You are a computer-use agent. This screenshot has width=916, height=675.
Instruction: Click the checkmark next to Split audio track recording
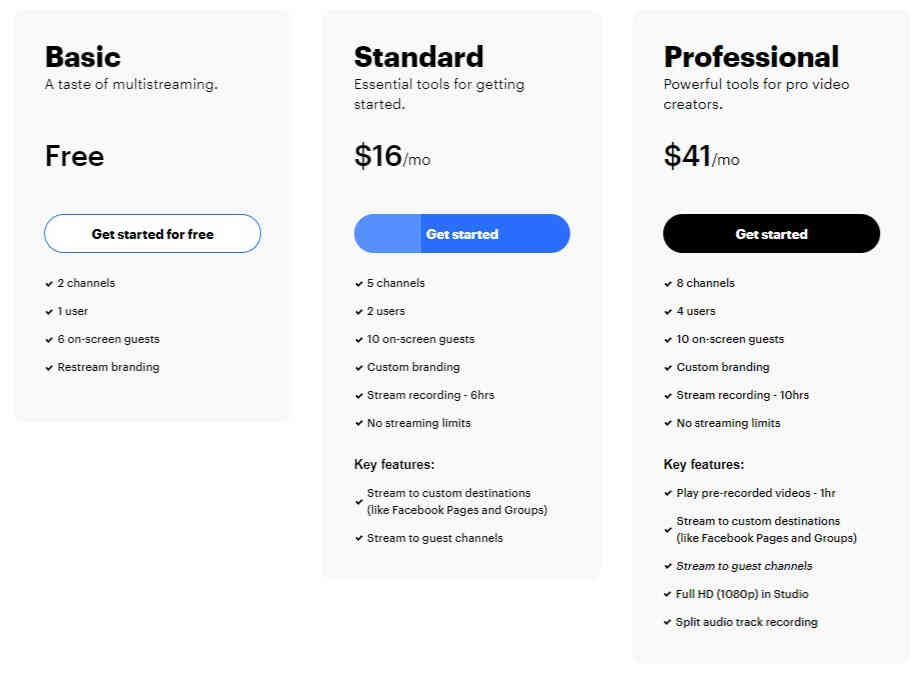(667, 622)
